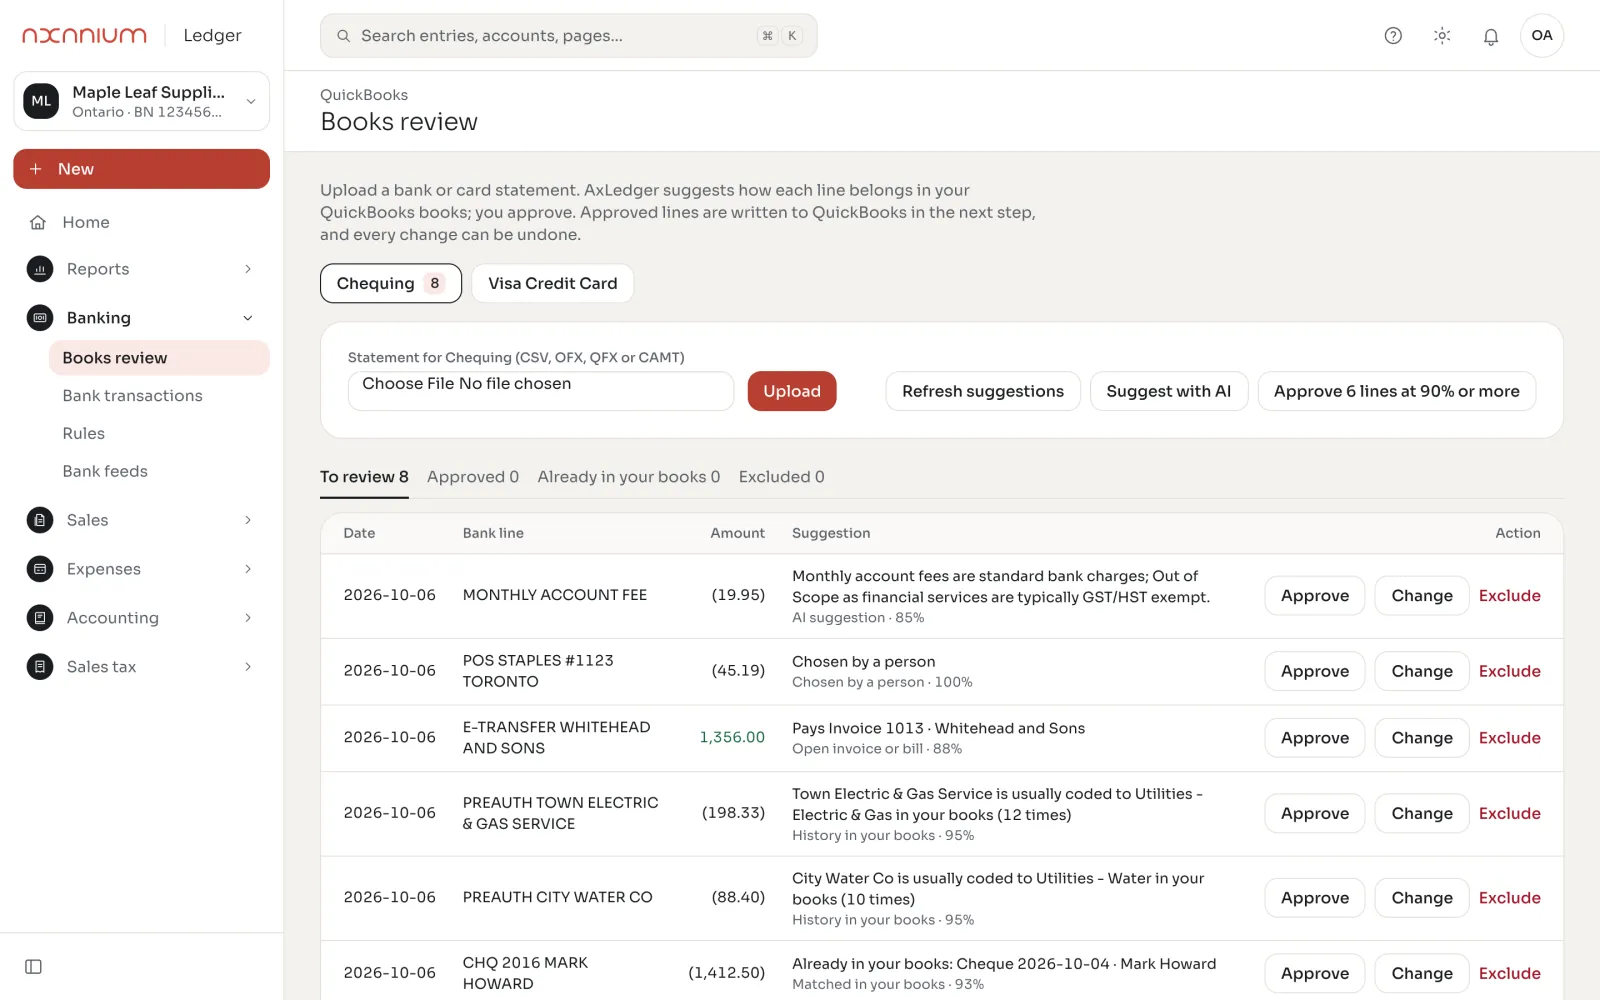Open Already in your books tab

pos(629,477)
